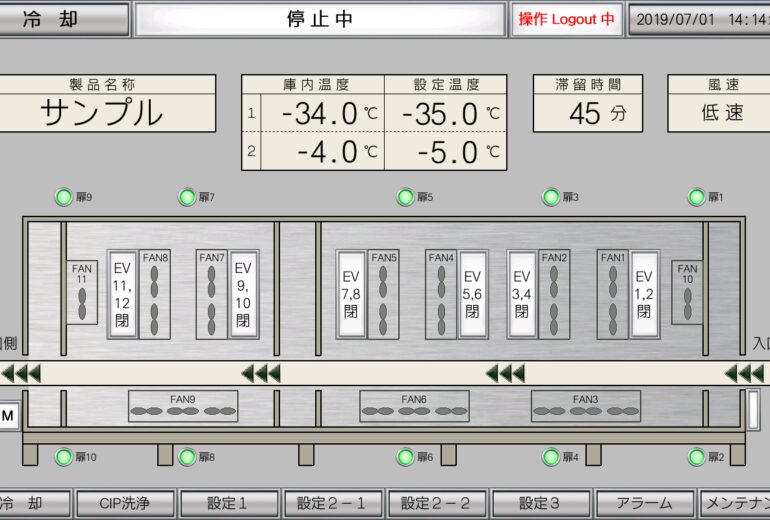Image resolution: width=770 pixels, height=520 pixels.
Task: Select the FAN1 vertical fan
Action: pyautogui.click(x=613, y=293)
